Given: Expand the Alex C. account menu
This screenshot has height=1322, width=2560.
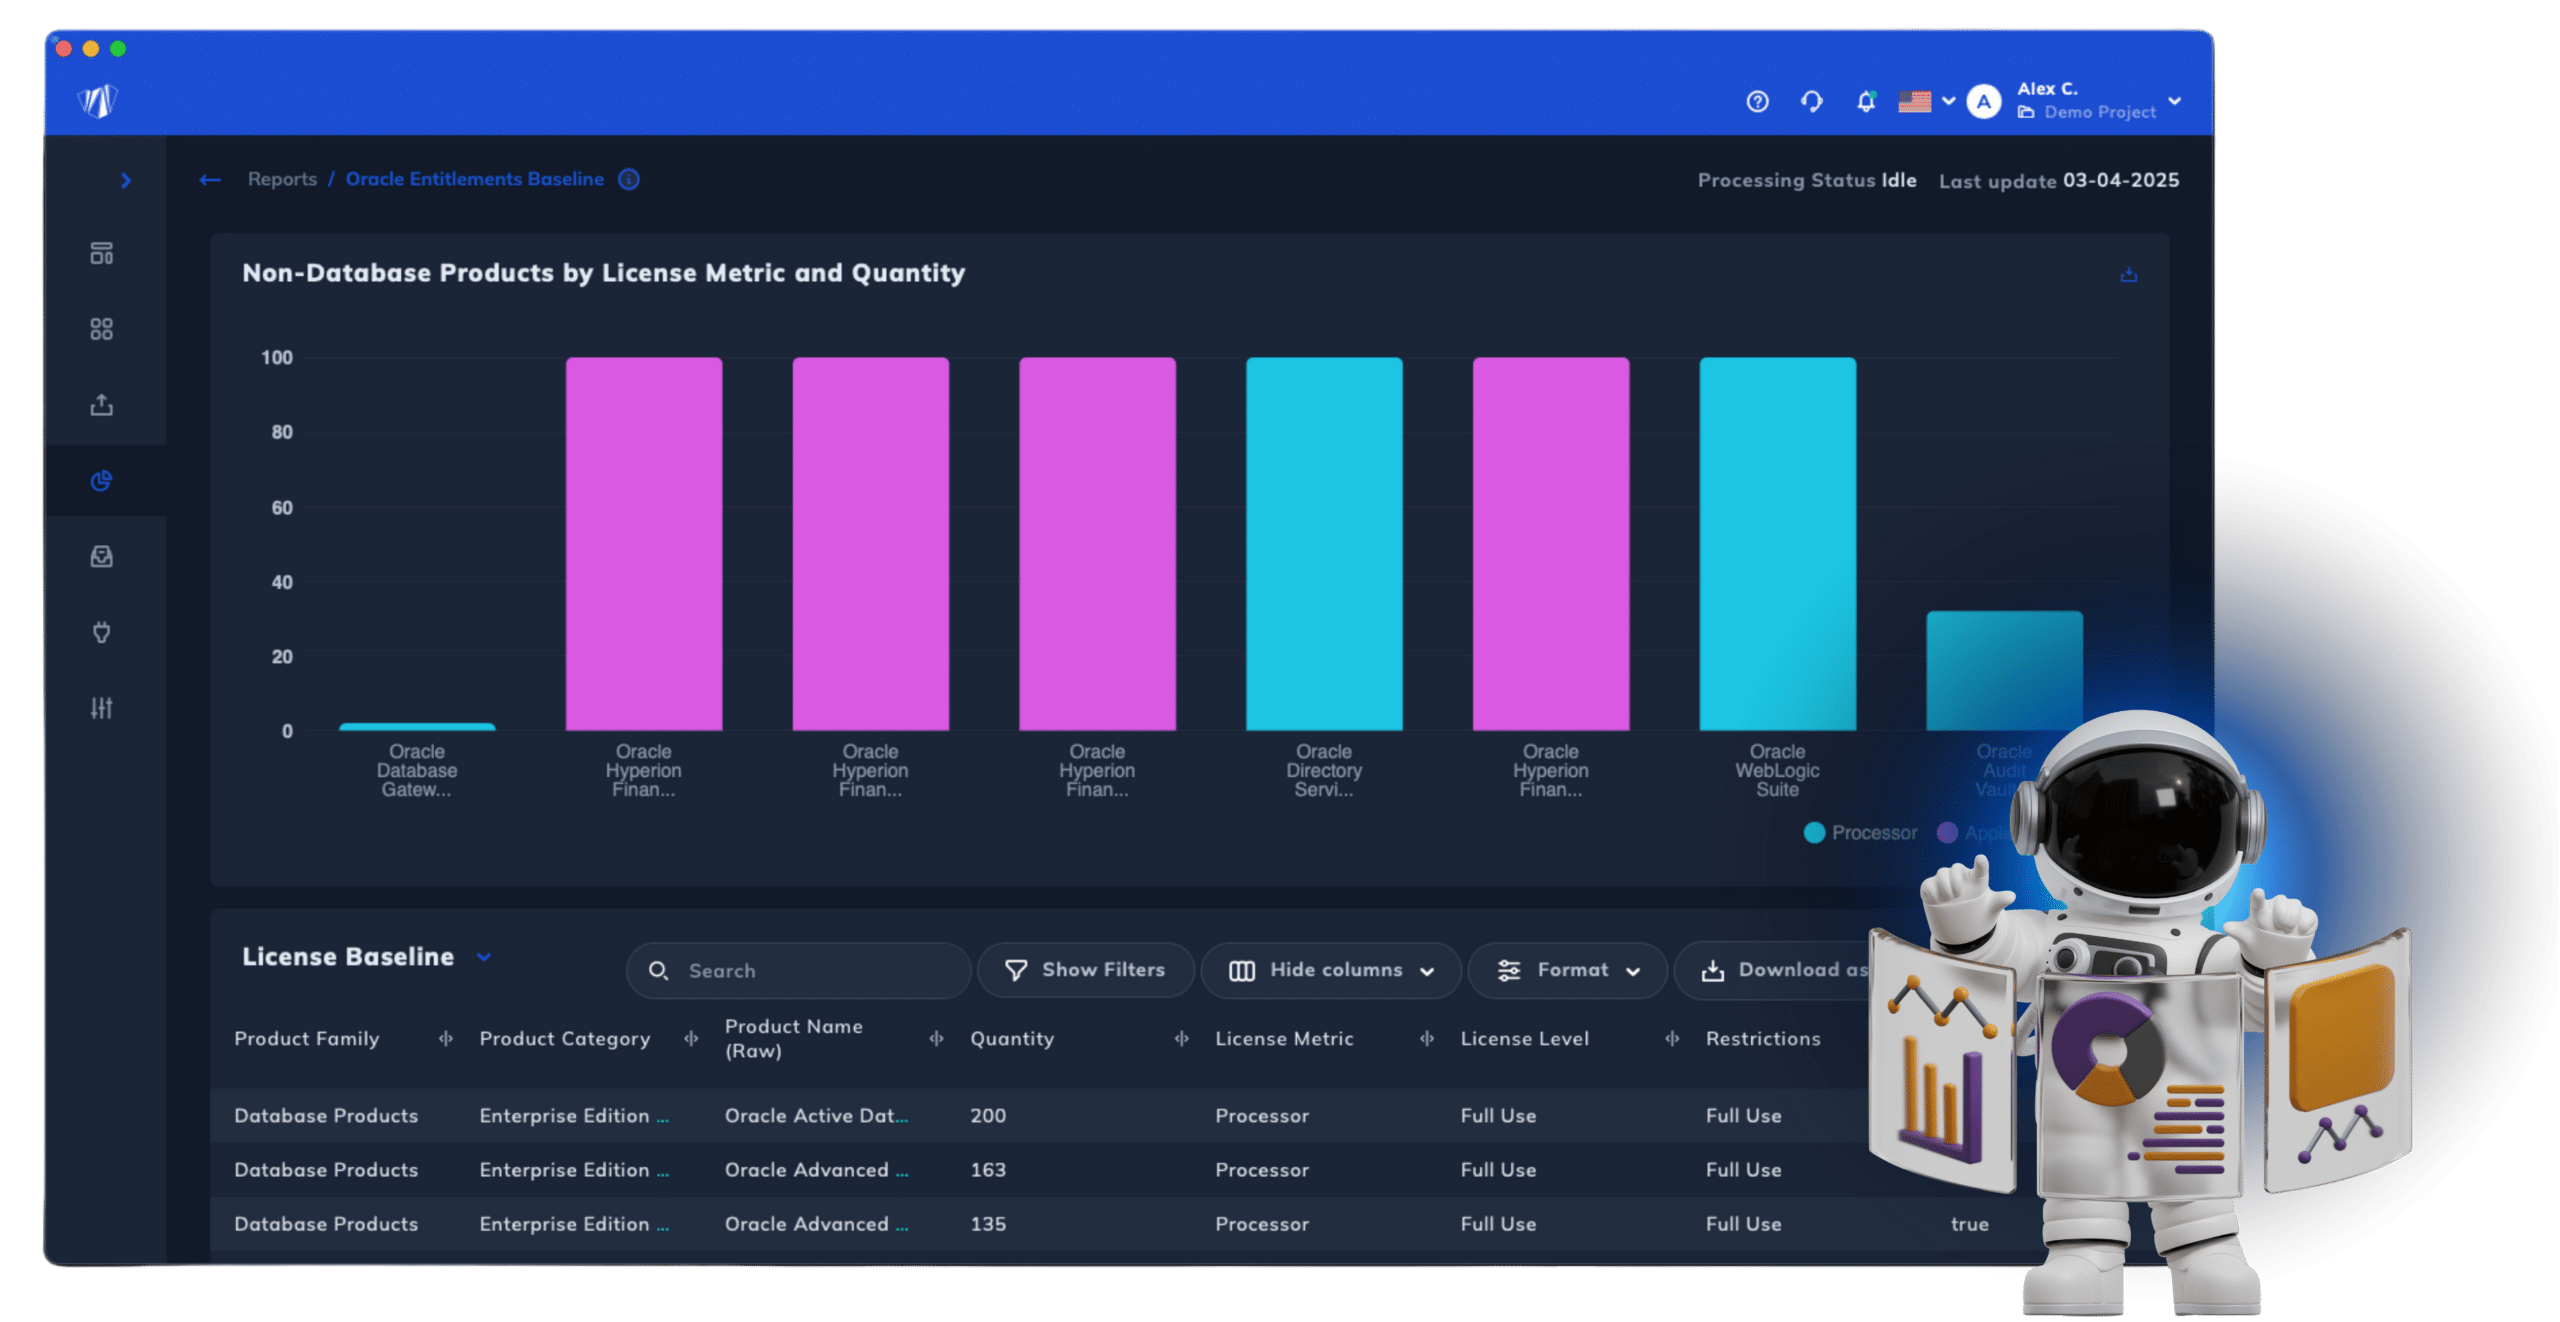Looking at the screenshot, I should pyautogui.click(x=2174, y=101).
